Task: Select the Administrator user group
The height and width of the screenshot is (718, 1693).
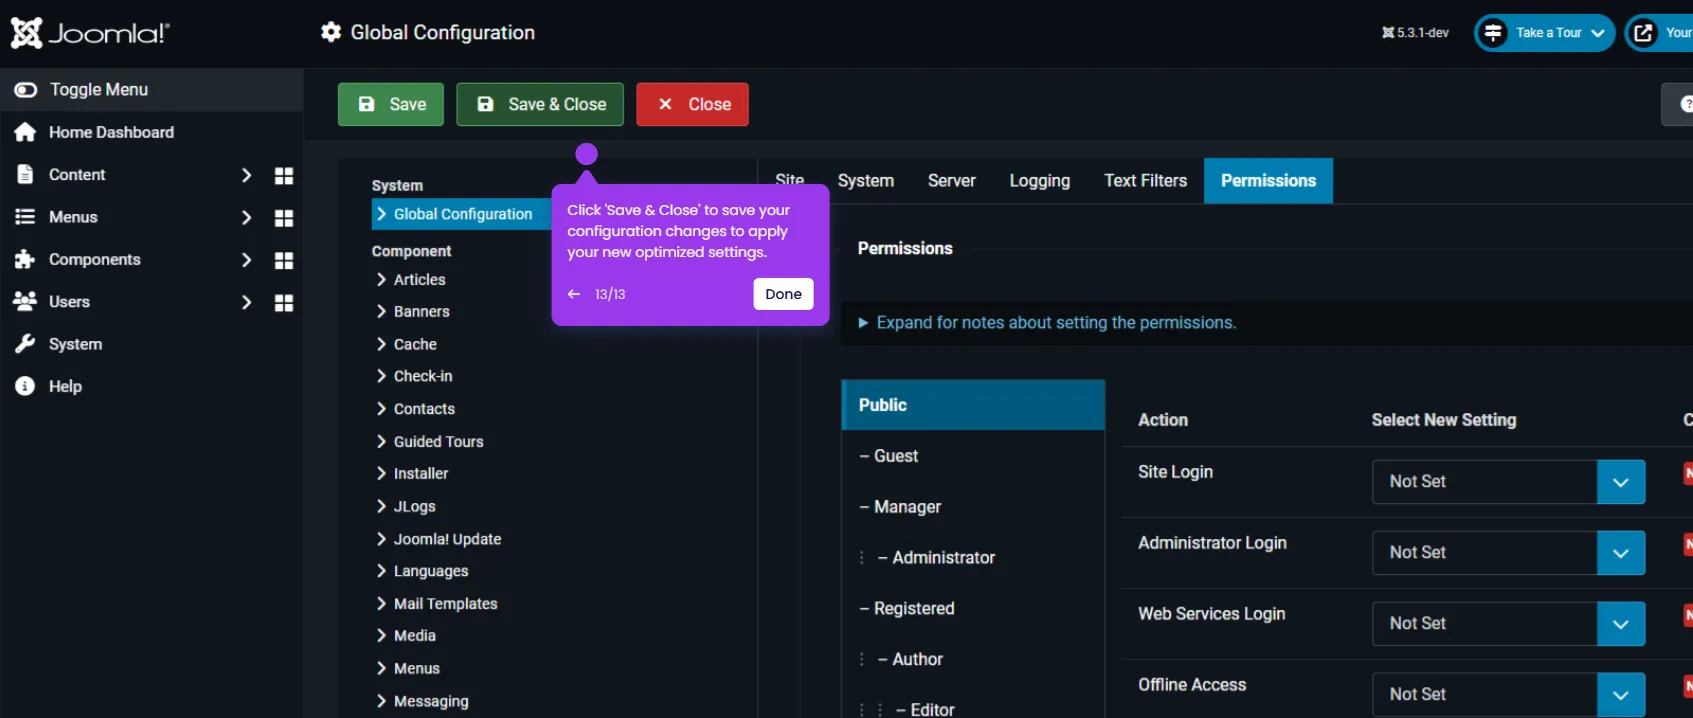Action: point(973,558)
